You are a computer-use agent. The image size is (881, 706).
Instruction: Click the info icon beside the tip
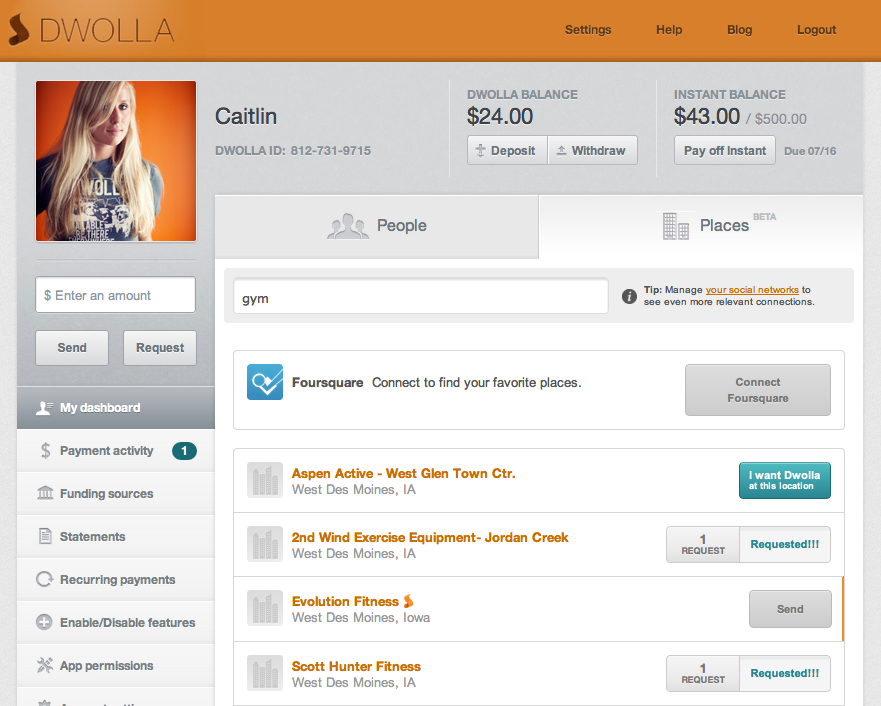coord(629,296)
